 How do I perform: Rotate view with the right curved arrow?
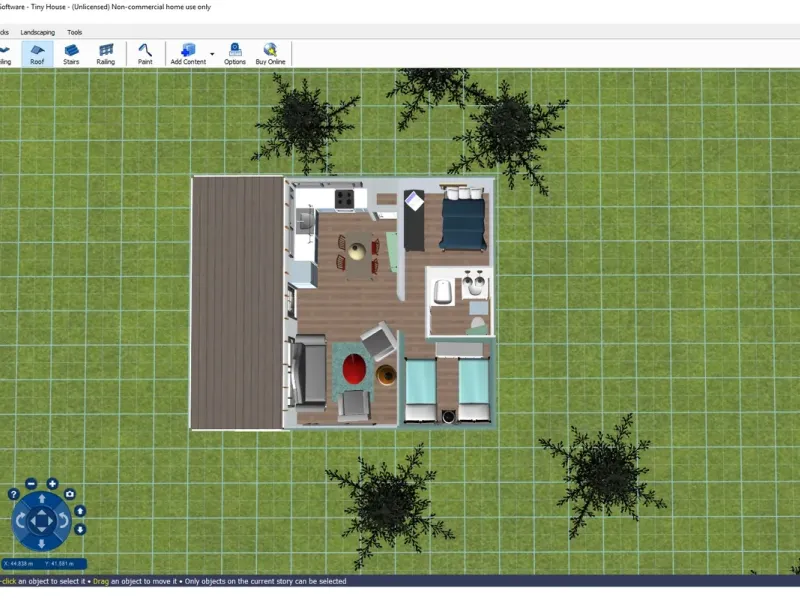point(62,520)
